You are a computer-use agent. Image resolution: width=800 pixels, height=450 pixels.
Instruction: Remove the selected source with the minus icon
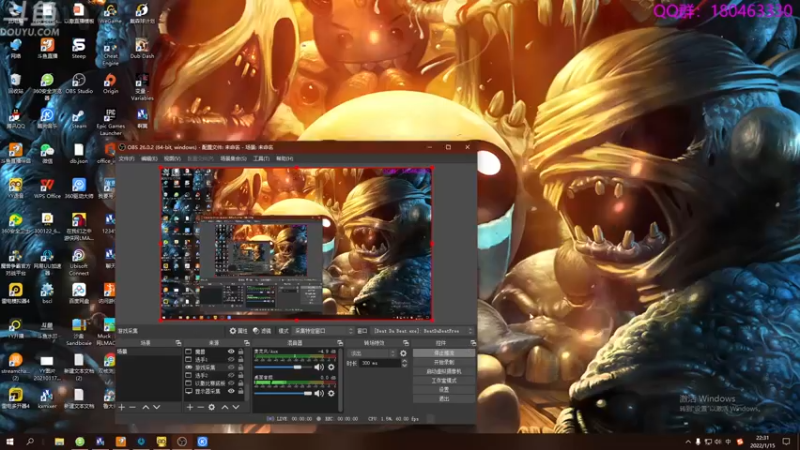(201, 407)
